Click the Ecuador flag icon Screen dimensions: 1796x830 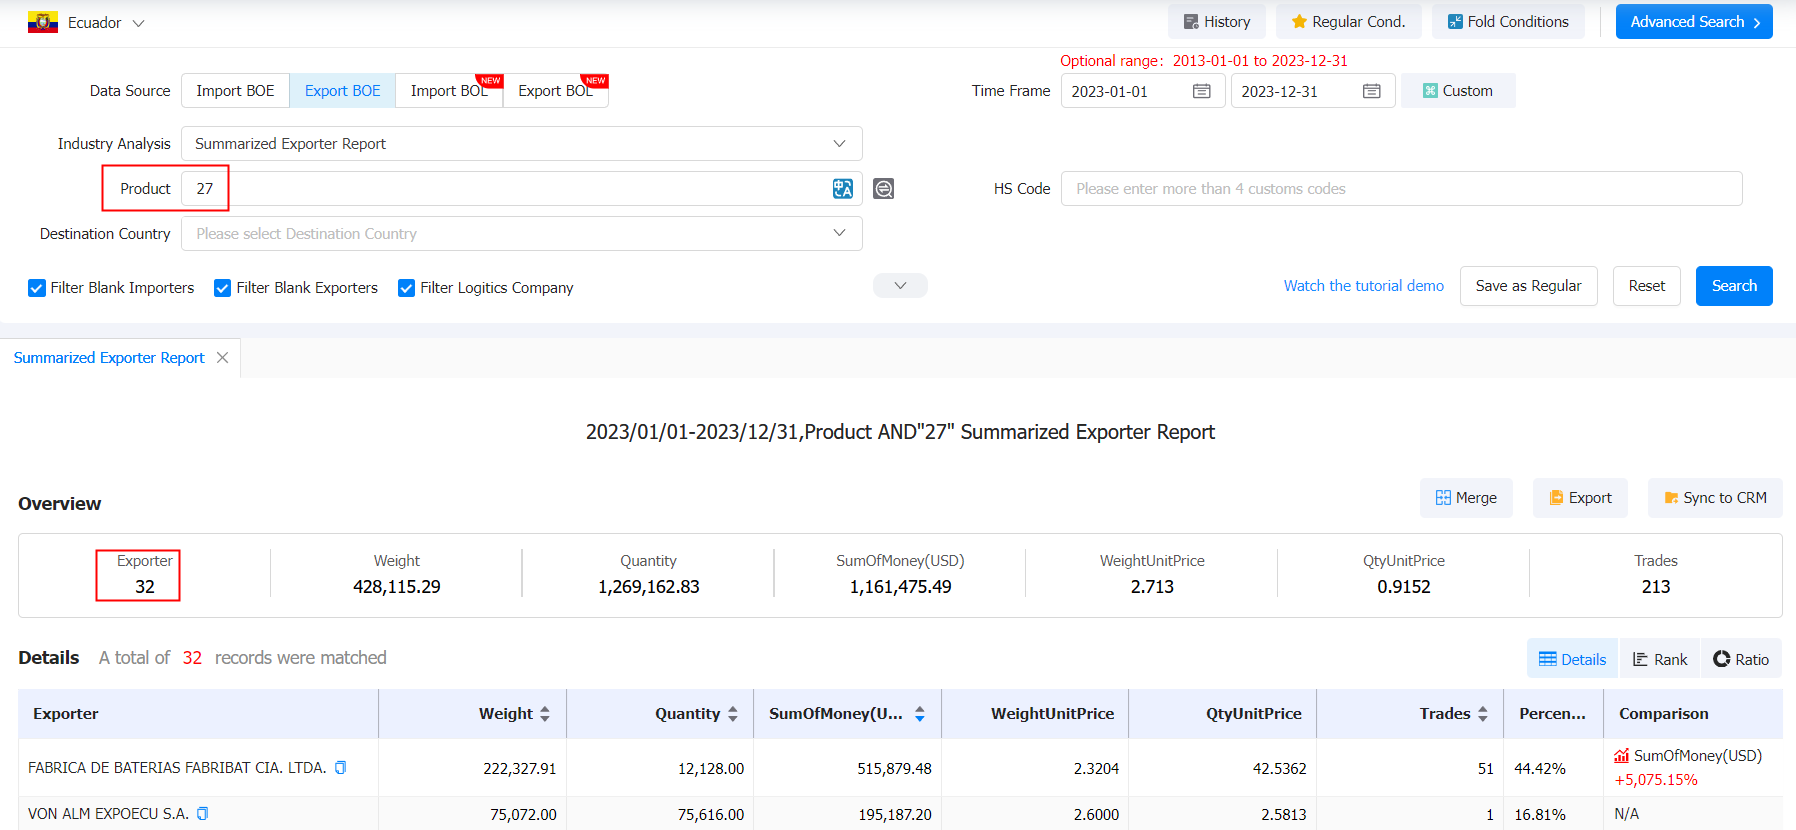tap(43, 22)
